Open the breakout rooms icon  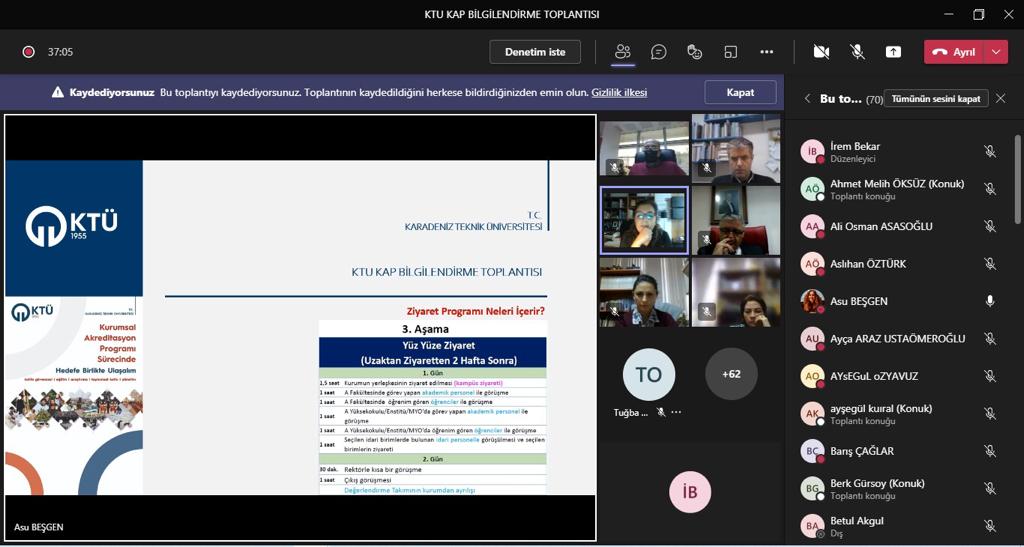coord(731,52)
